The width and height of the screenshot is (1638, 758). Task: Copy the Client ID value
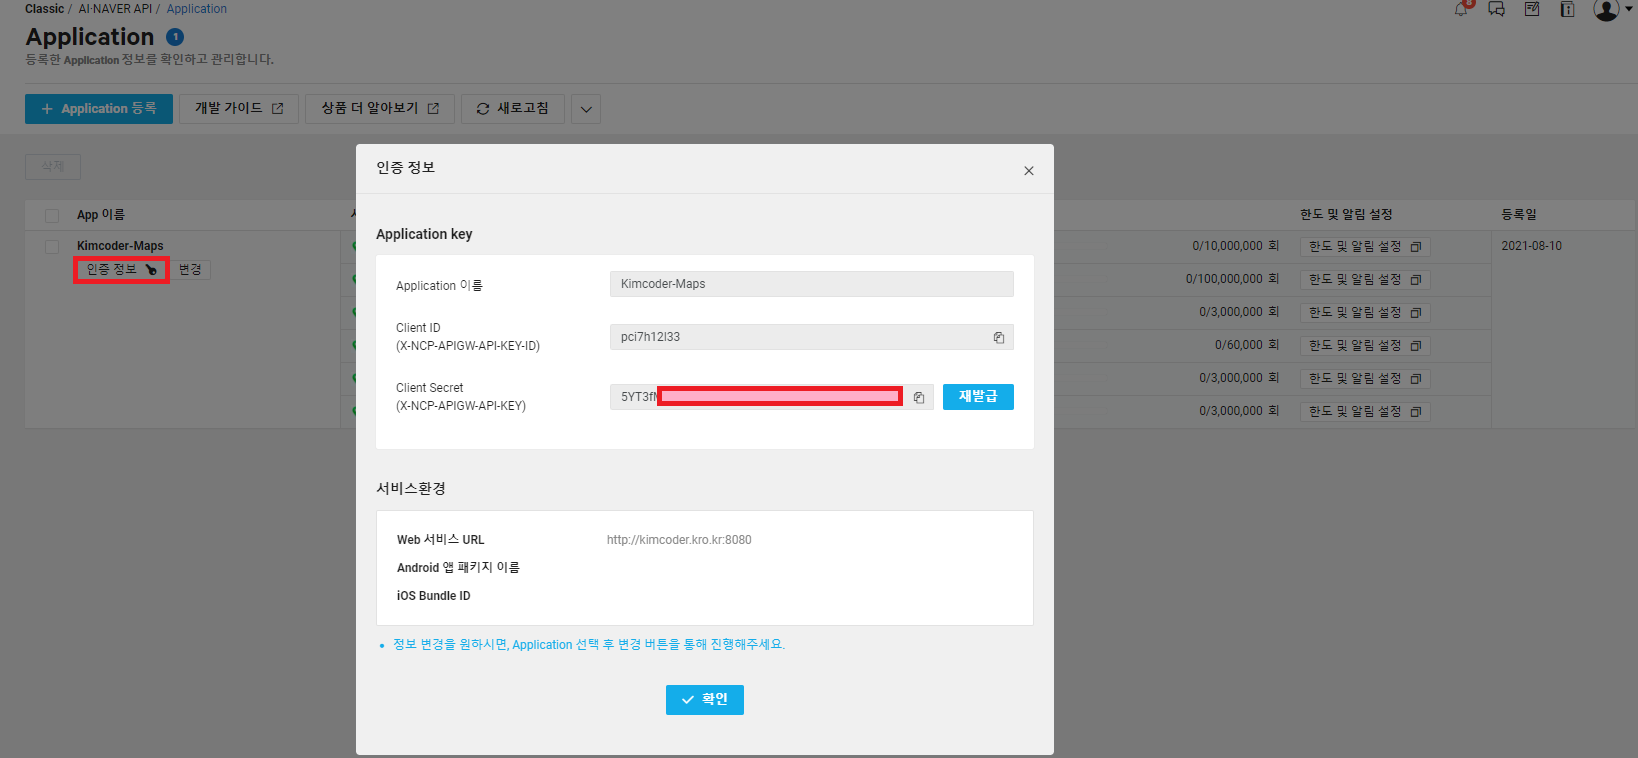(x=998, y=337)
